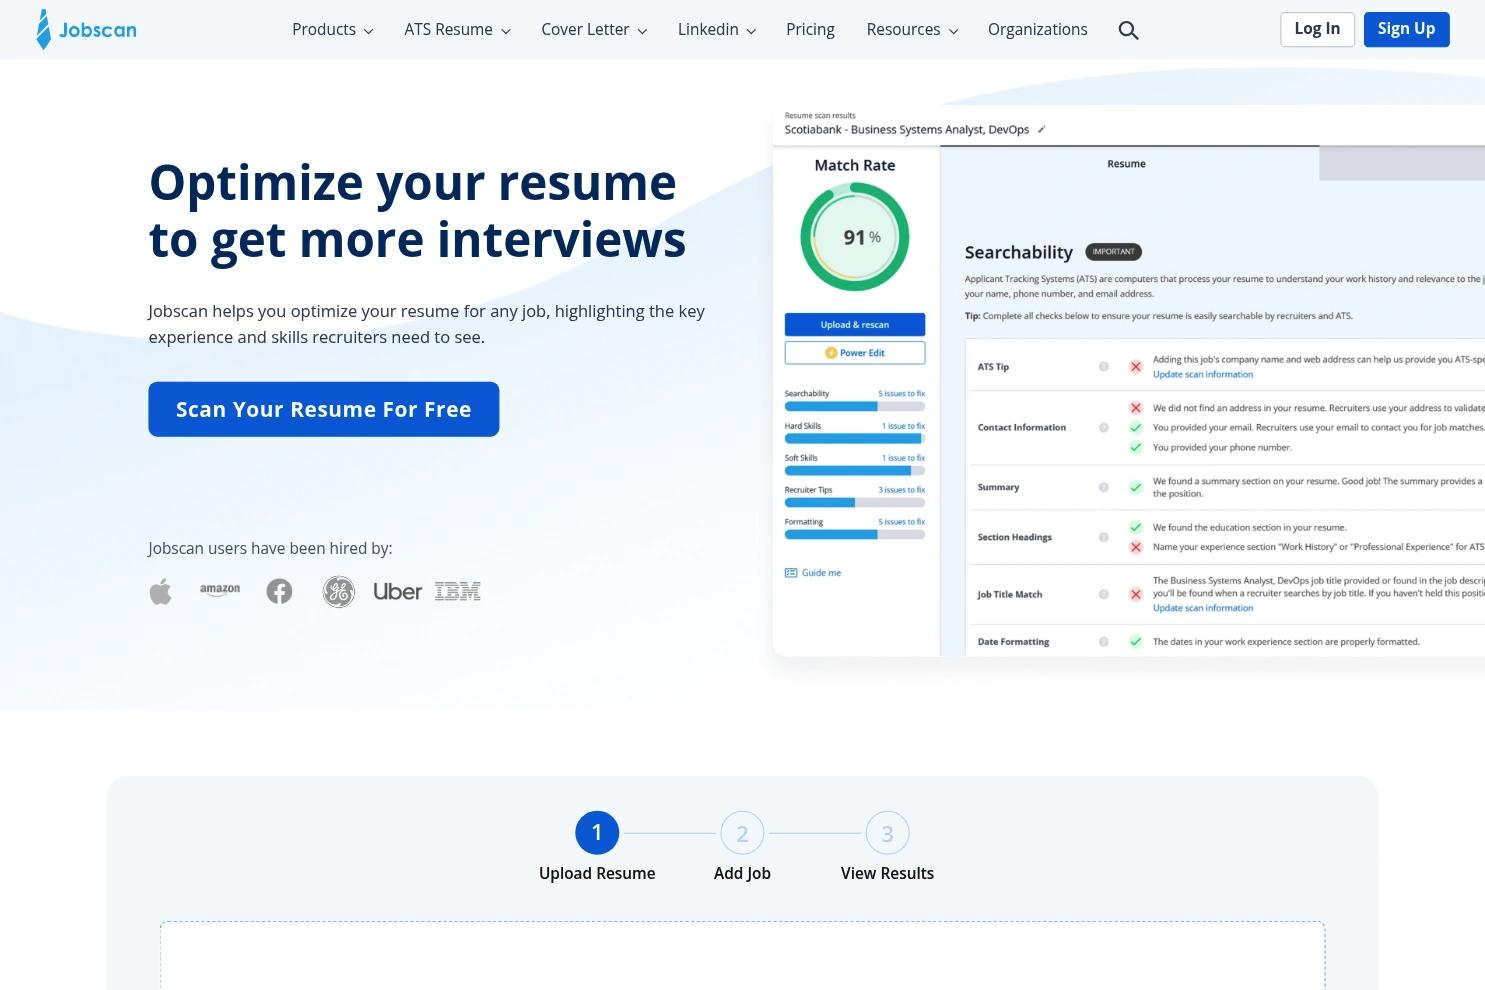Click the Searchability progress bar
Image resolution: width=1485 pixels, height=990 pixels.
(x=855, y=407)
